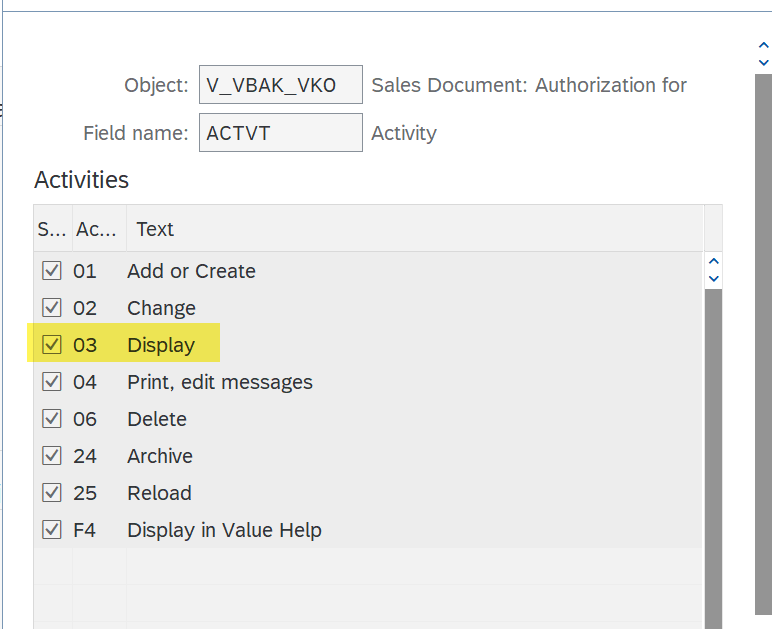Click the Text column header
Screen dimensions: 772x629
(155, 229)
